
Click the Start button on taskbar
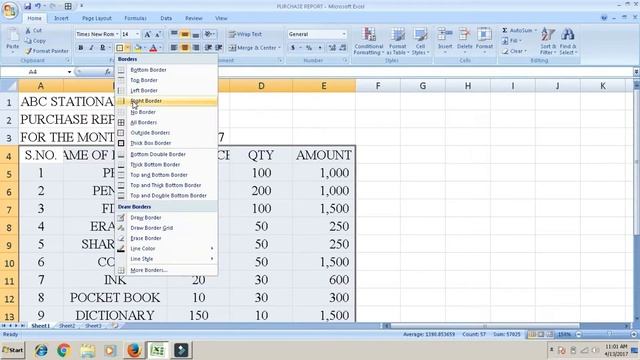pyautogui.click(x=13, y=350)
